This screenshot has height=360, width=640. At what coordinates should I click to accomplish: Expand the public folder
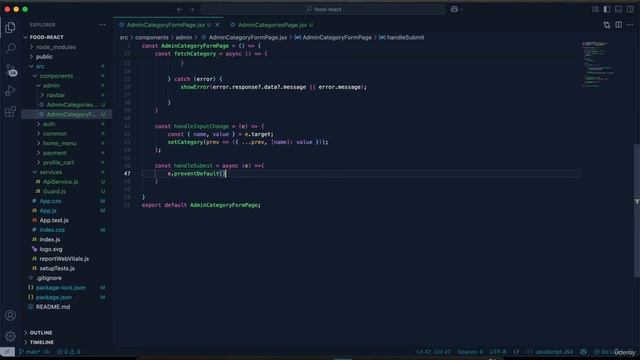[44, 57]
